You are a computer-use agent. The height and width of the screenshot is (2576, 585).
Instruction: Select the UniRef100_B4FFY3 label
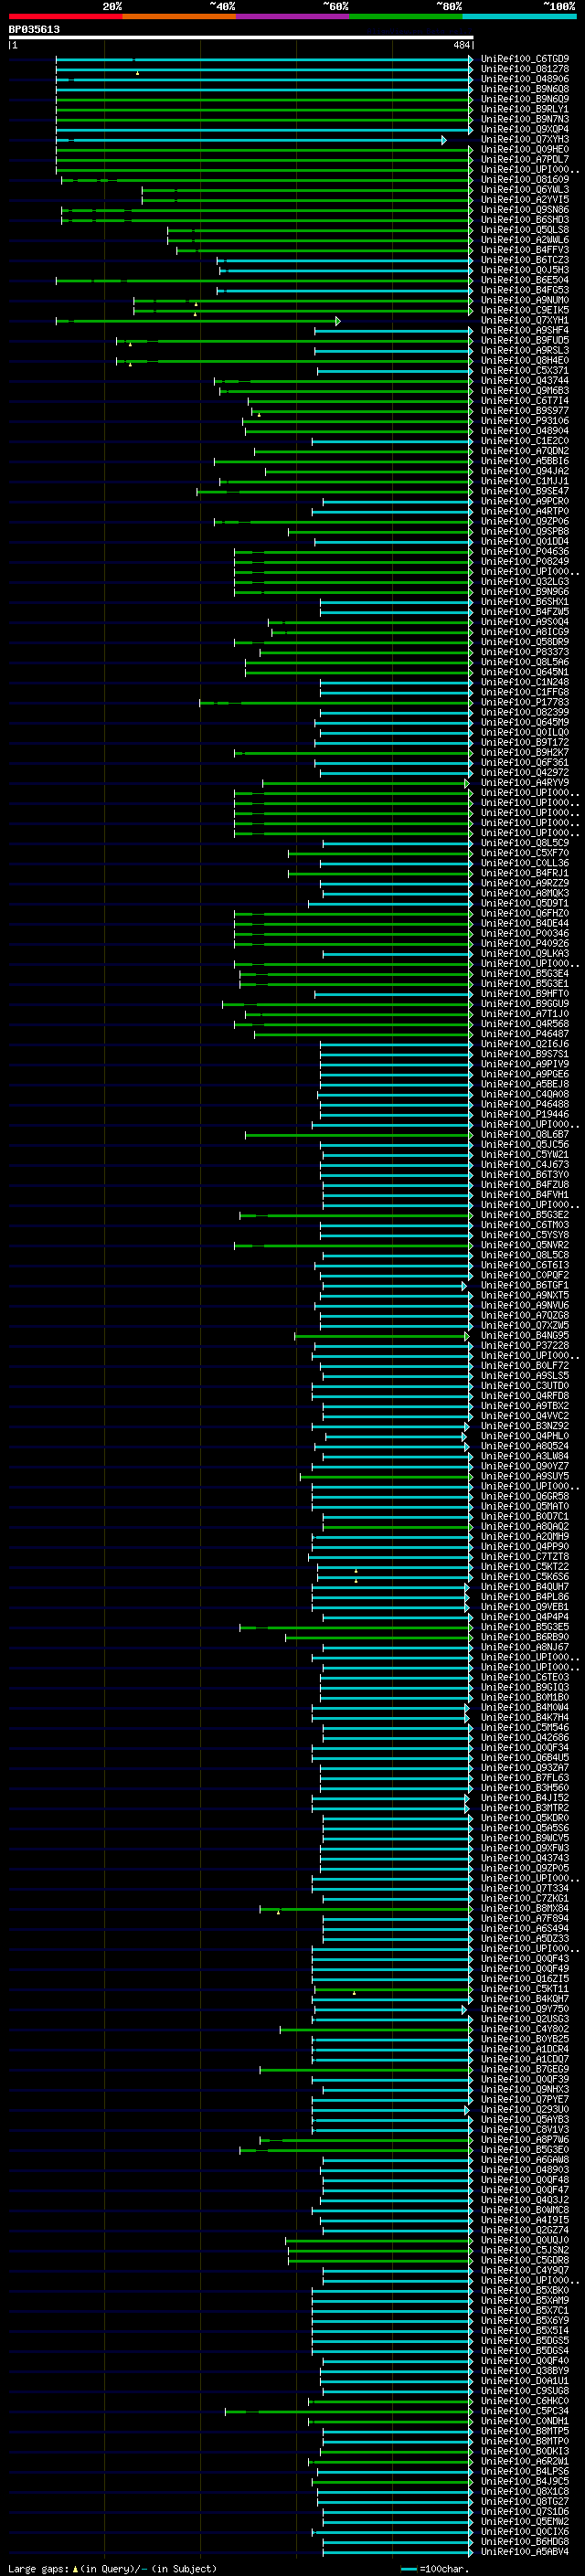[x=525, y=250]
